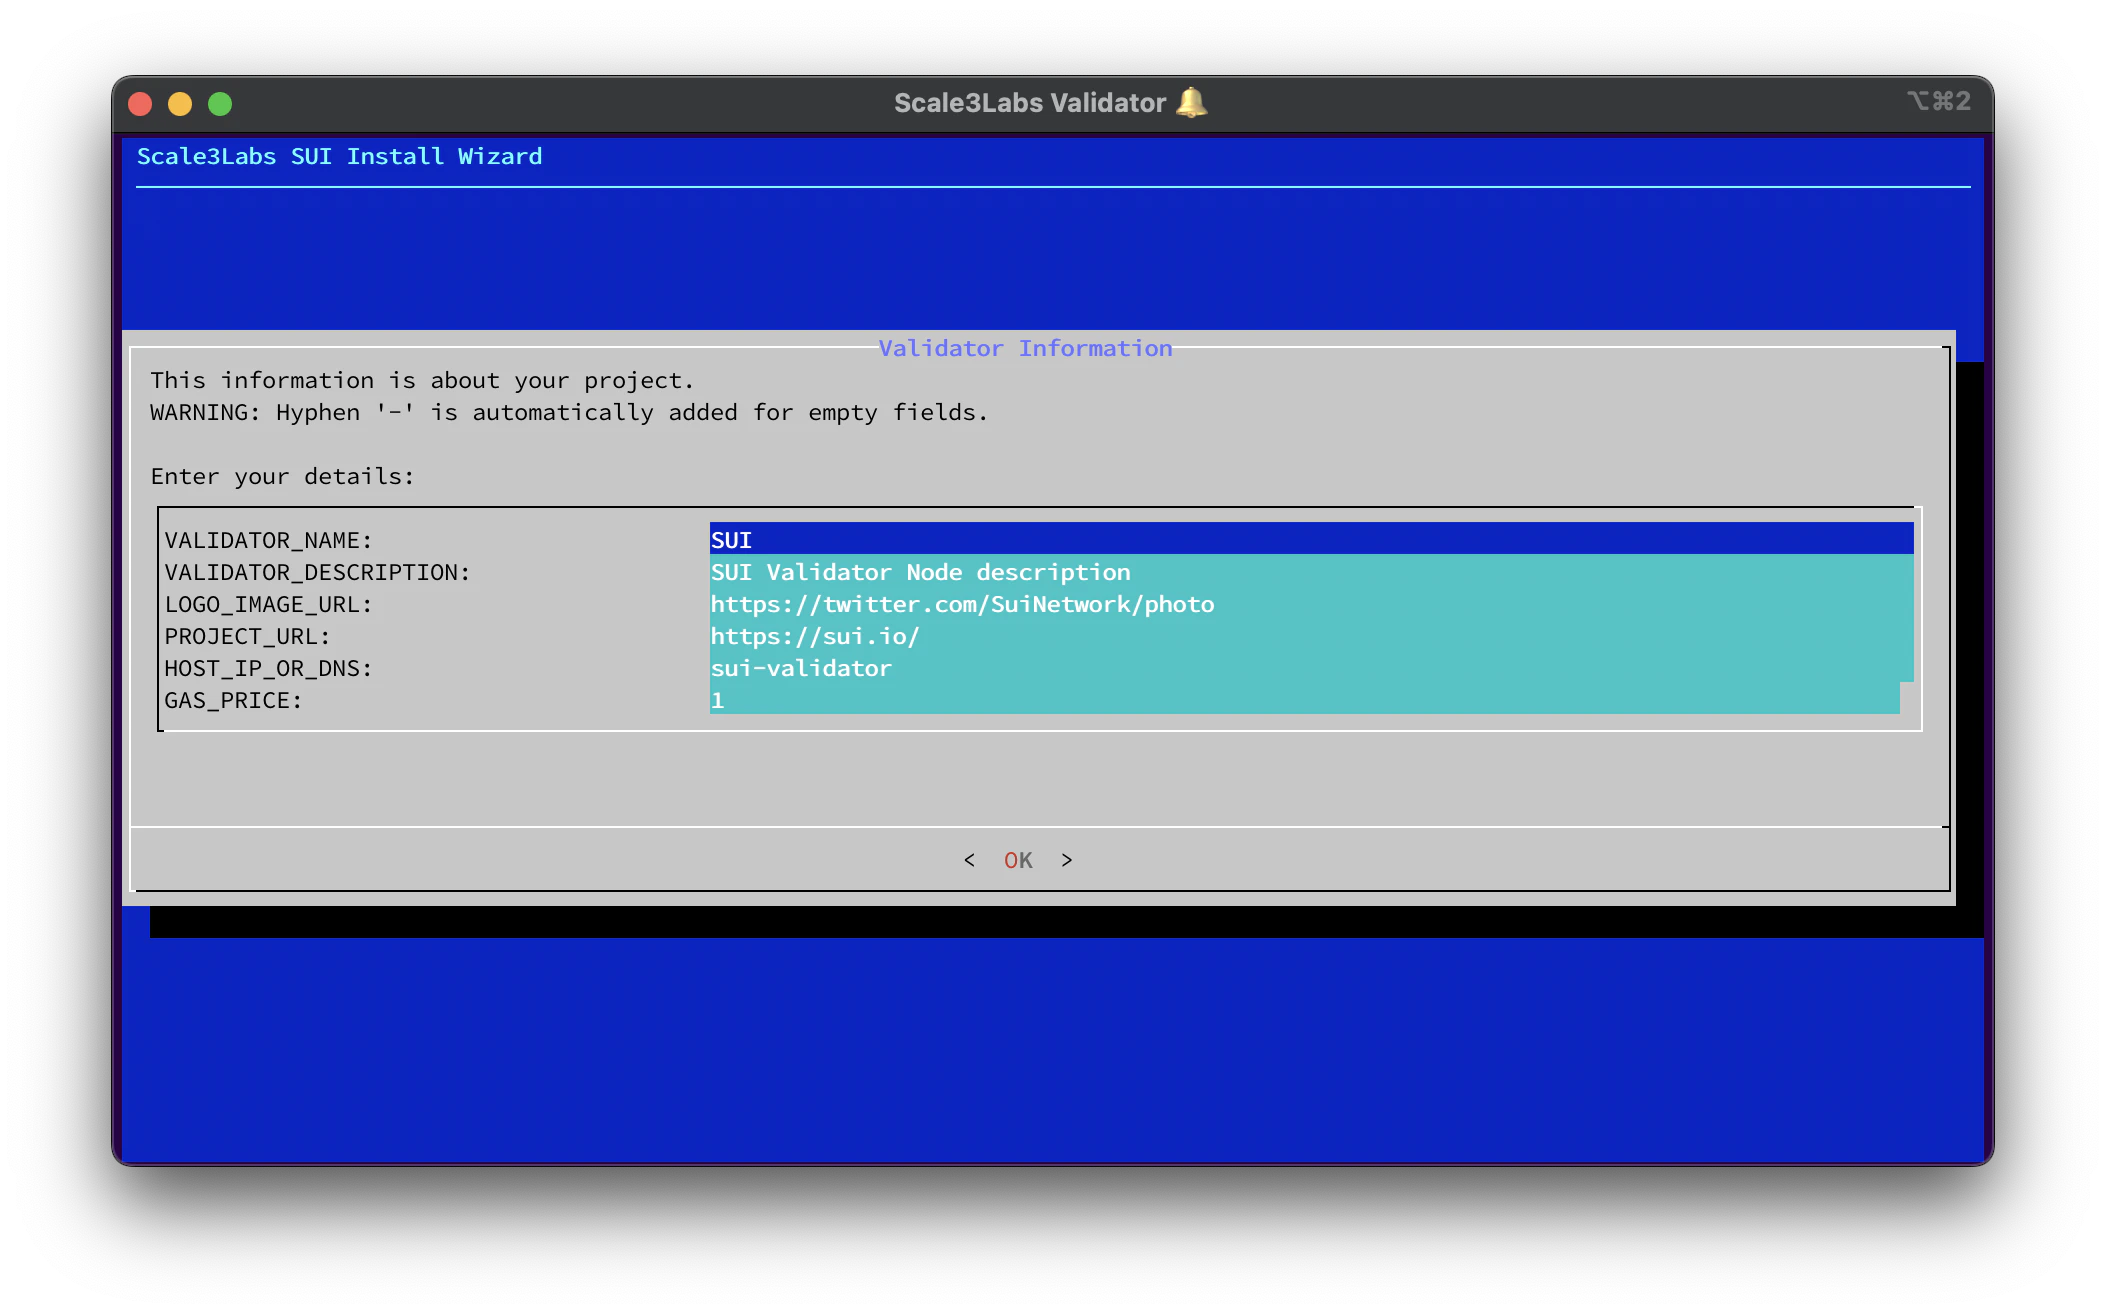Select the VALIDATOR_NAME field containing SUI
The width and height of the screenshot is (2106, 1314).
pyautogui.click(x=1311, y=539)
